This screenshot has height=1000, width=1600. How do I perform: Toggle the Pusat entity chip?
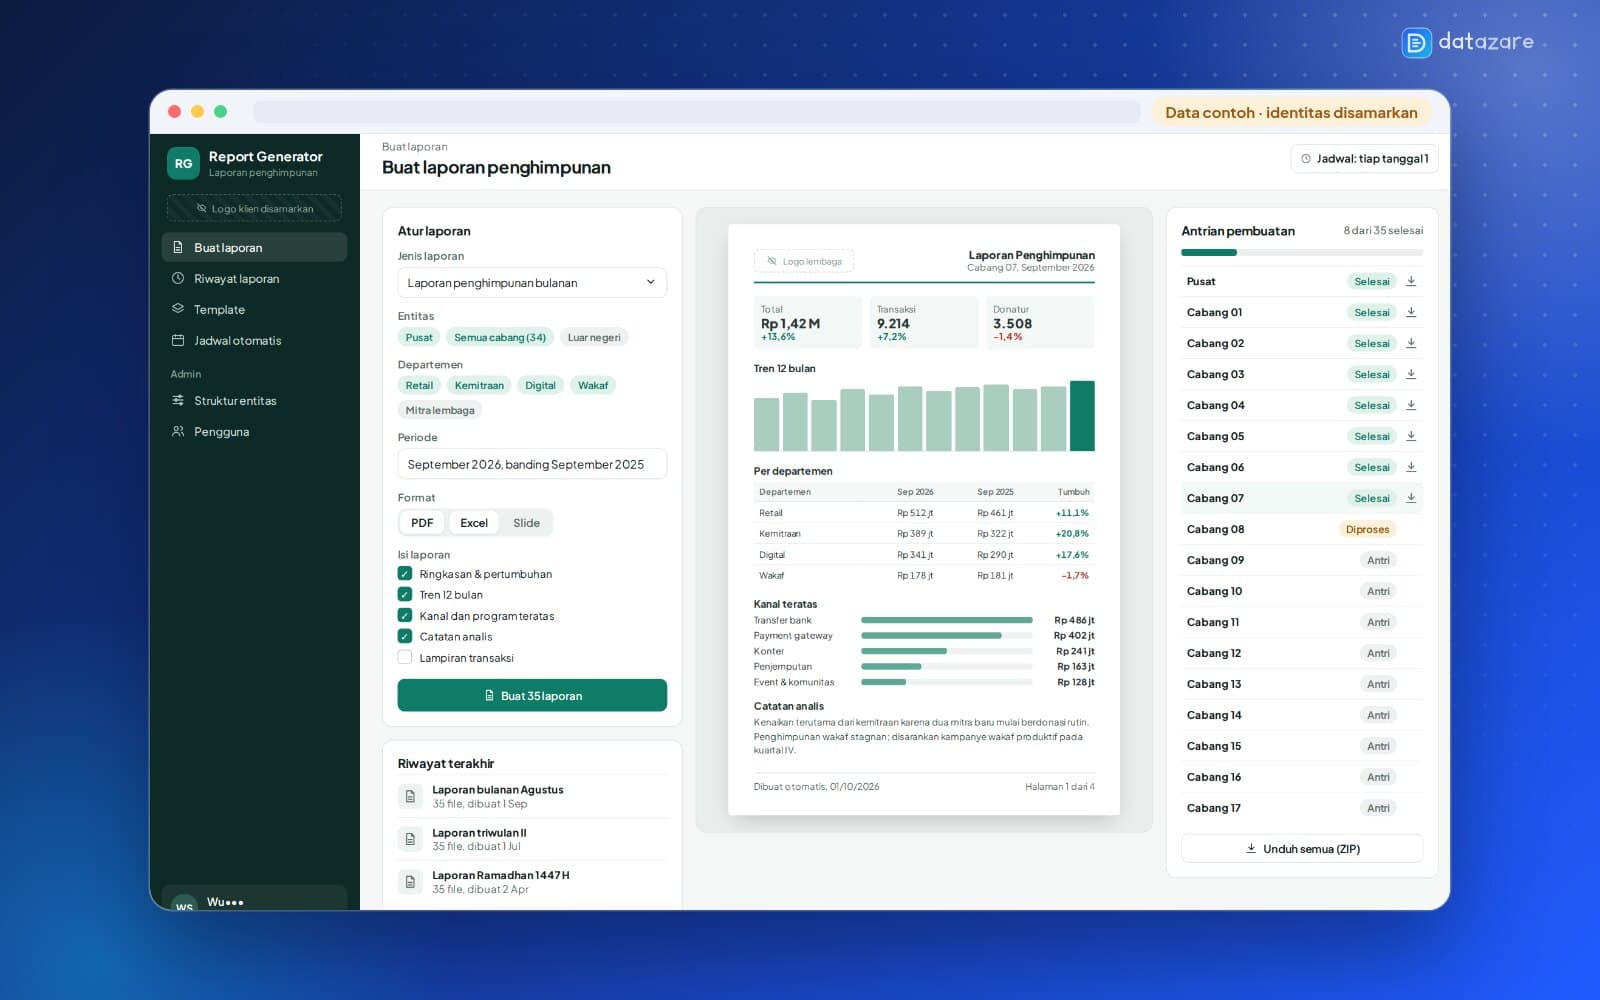[x=419, y=337]
